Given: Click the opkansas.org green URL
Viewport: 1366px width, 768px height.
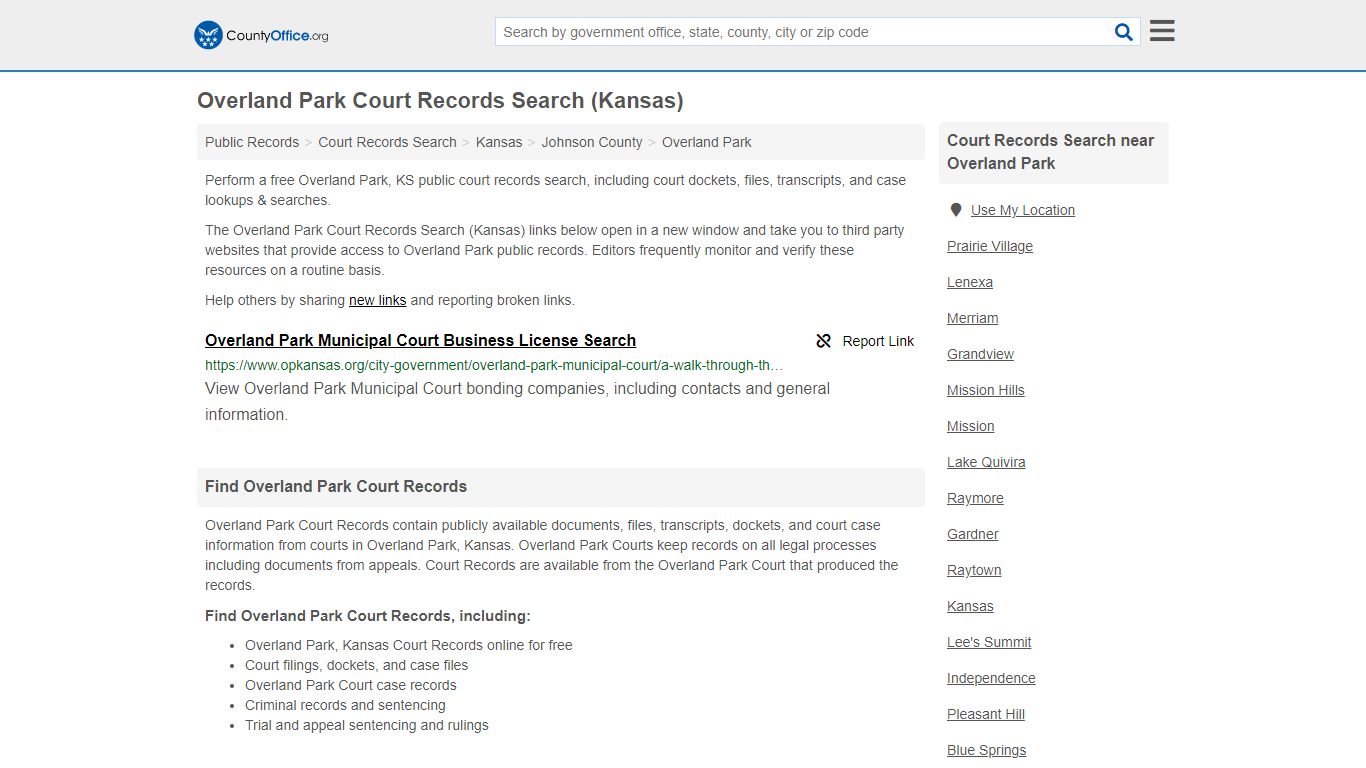Looking at the screenshot, I should click(x=494, y=365).
